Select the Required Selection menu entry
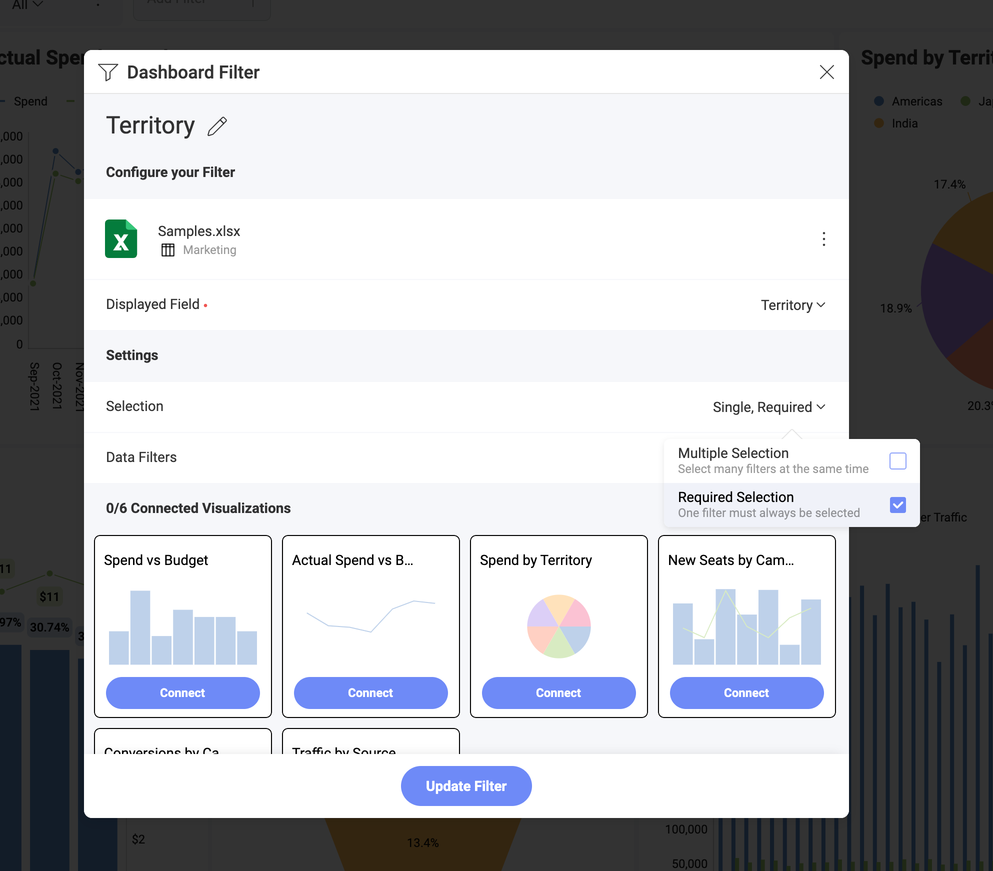Screen dimensions: 993x871 pyautogui.click(x=792, y=505)
